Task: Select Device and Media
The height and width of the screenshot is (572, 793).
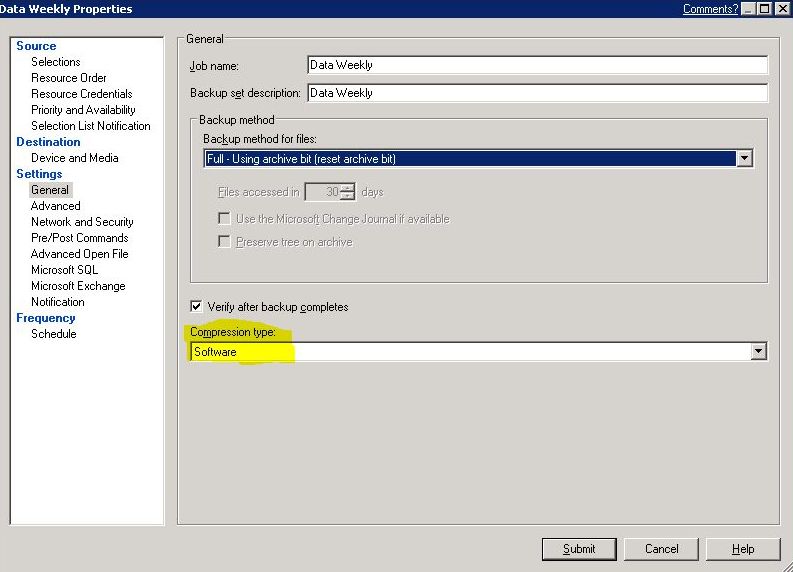Action: point(74,158)
